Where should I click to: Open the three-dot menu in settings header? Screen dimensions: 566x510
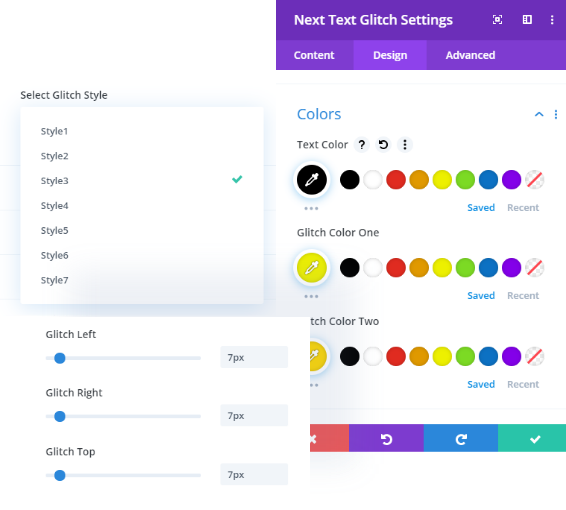[x=552, y=19]
